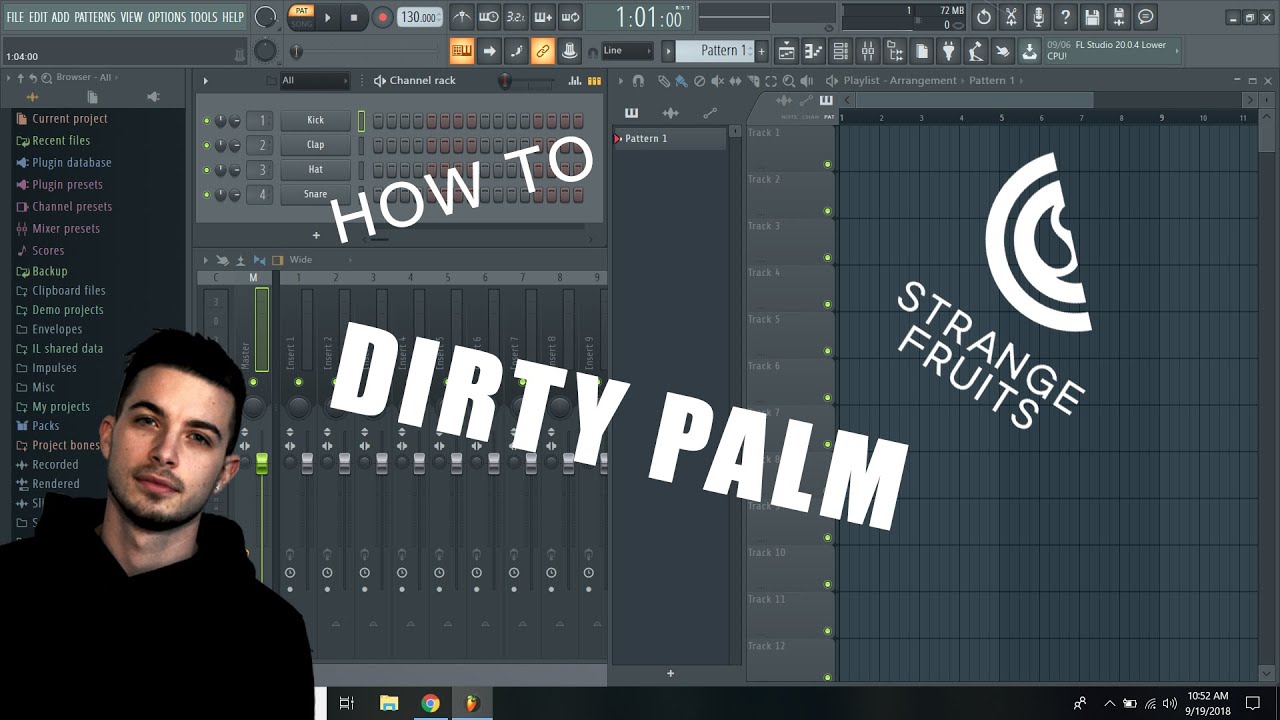Select the playlist Delete tool
The image size is (1280, 720).
[x=699, y=81]
